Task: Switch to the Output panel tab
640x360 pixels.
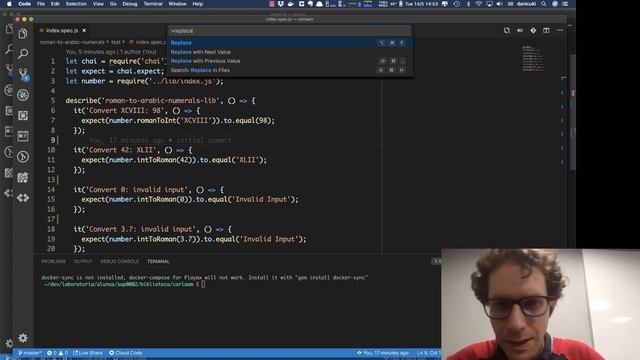Action: [x=83, y=261]
